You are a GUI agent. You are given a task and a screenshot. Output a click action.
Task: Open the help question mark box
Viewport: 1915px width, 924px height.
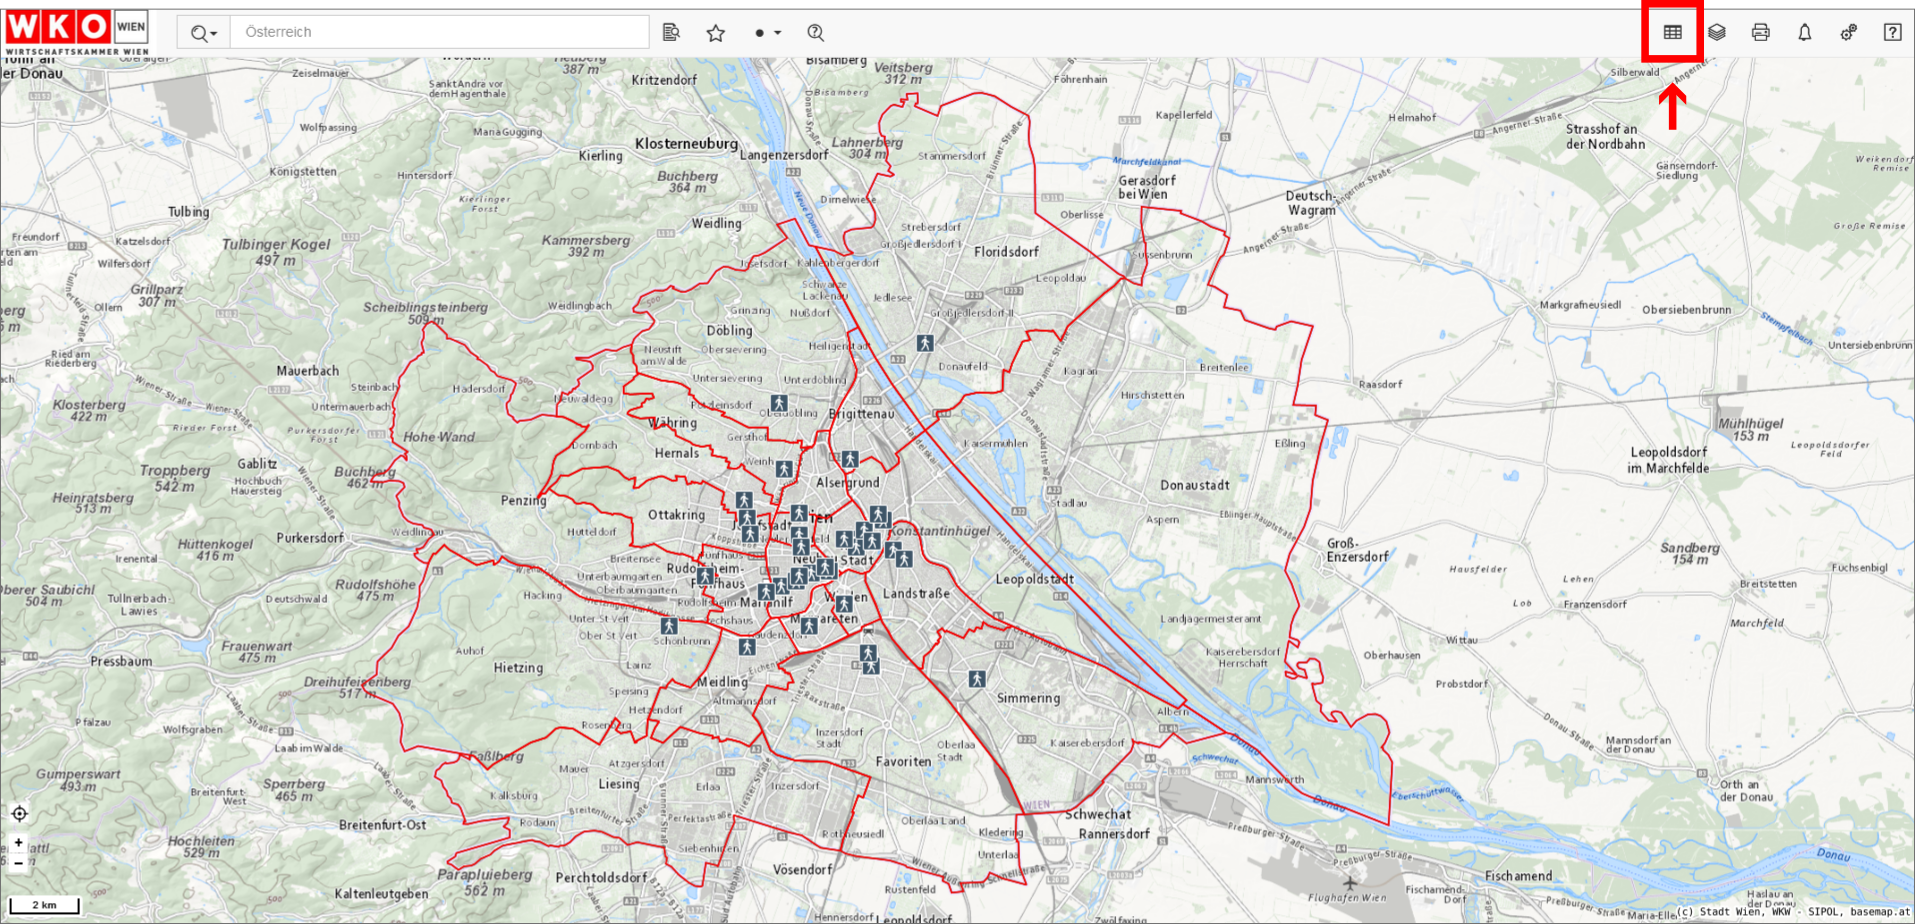coord(1892,32)
